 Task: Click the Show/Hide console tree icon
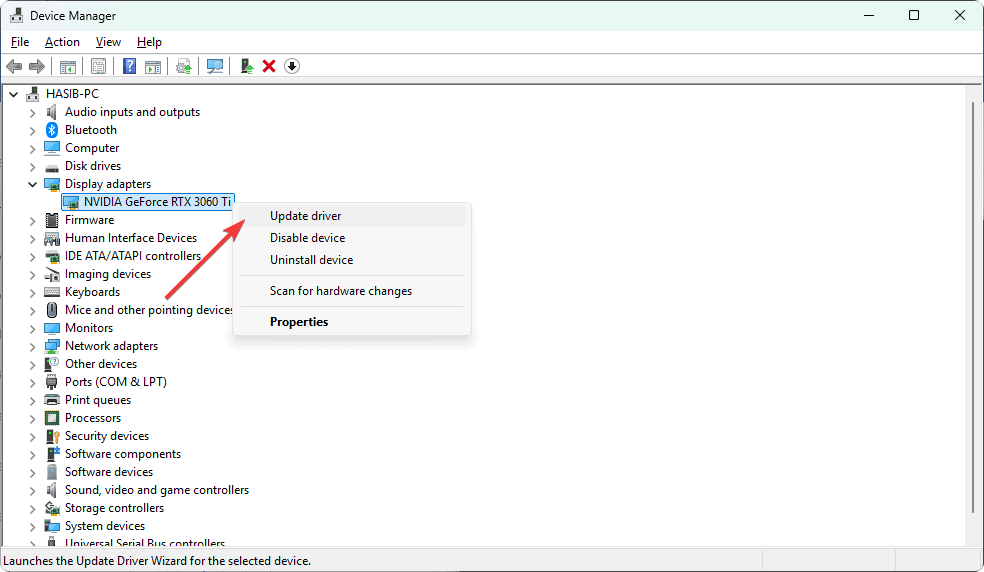68,66
